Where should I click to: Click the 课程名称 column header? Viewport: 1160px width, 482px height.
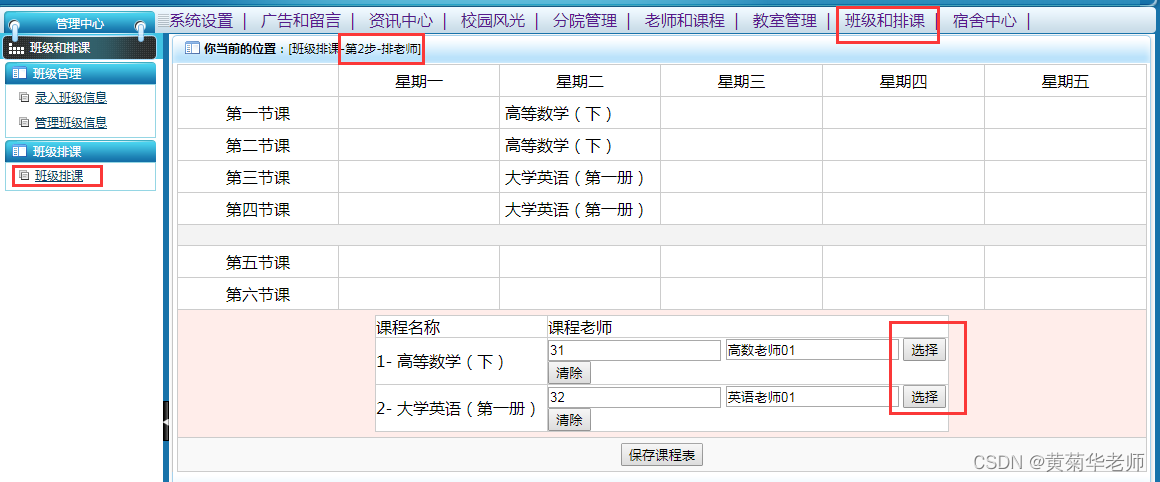pos(408,327)
